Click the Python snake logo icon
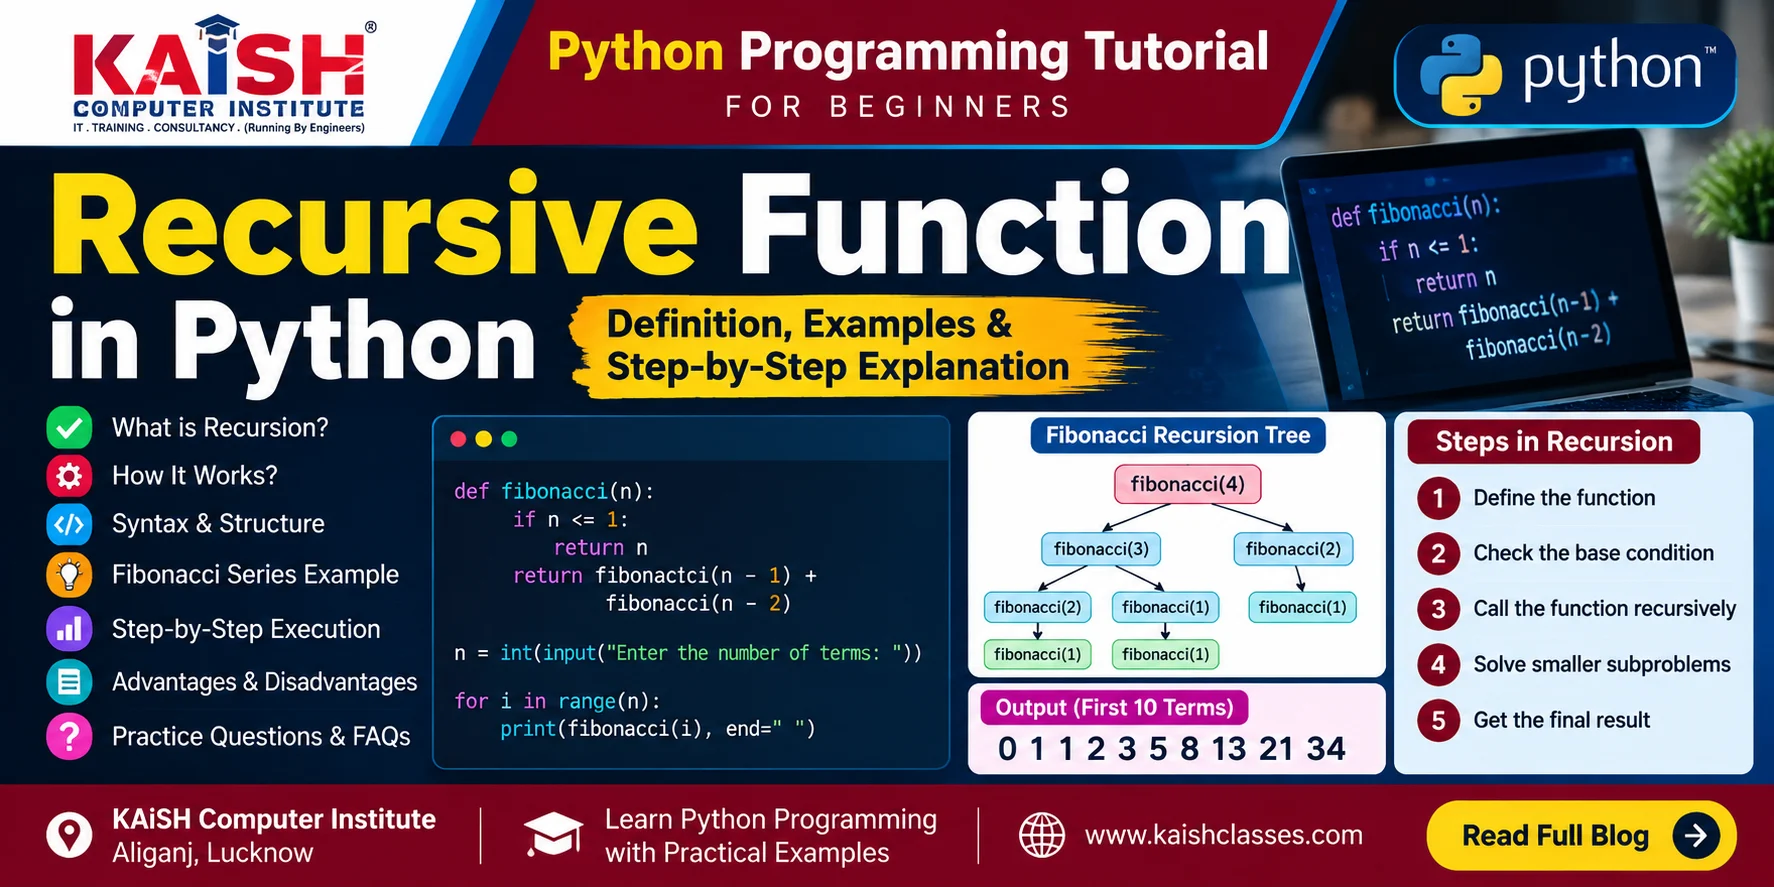 click(1461, 75)
